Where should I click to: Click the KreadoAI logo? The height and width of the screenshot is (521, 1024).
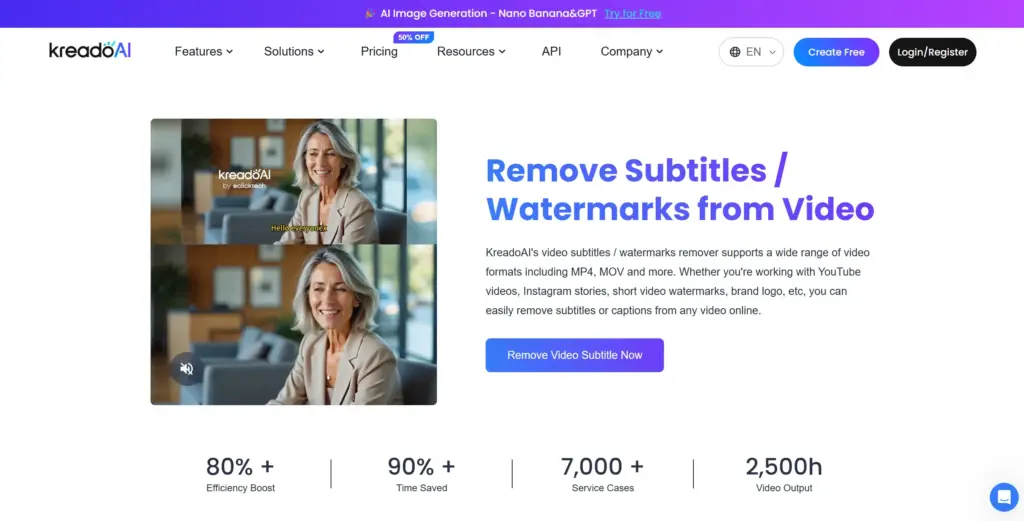point(90,51)
